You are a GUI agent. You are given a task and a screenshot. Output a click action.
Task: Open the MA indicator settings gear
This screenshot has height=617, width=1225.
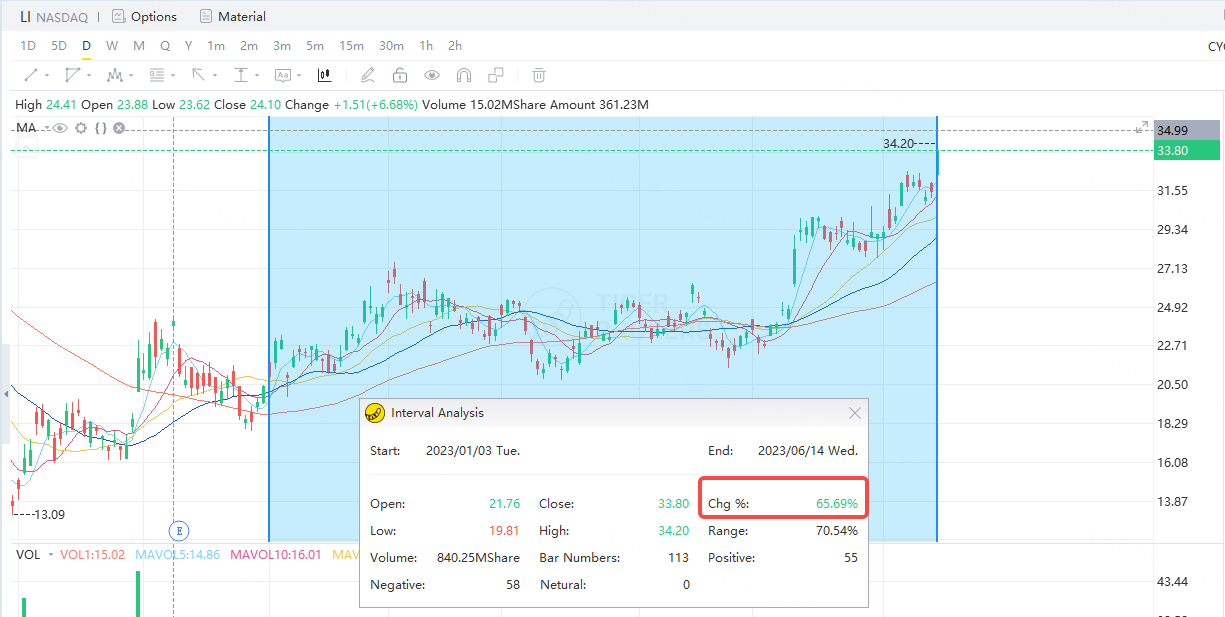pos(80,128)
